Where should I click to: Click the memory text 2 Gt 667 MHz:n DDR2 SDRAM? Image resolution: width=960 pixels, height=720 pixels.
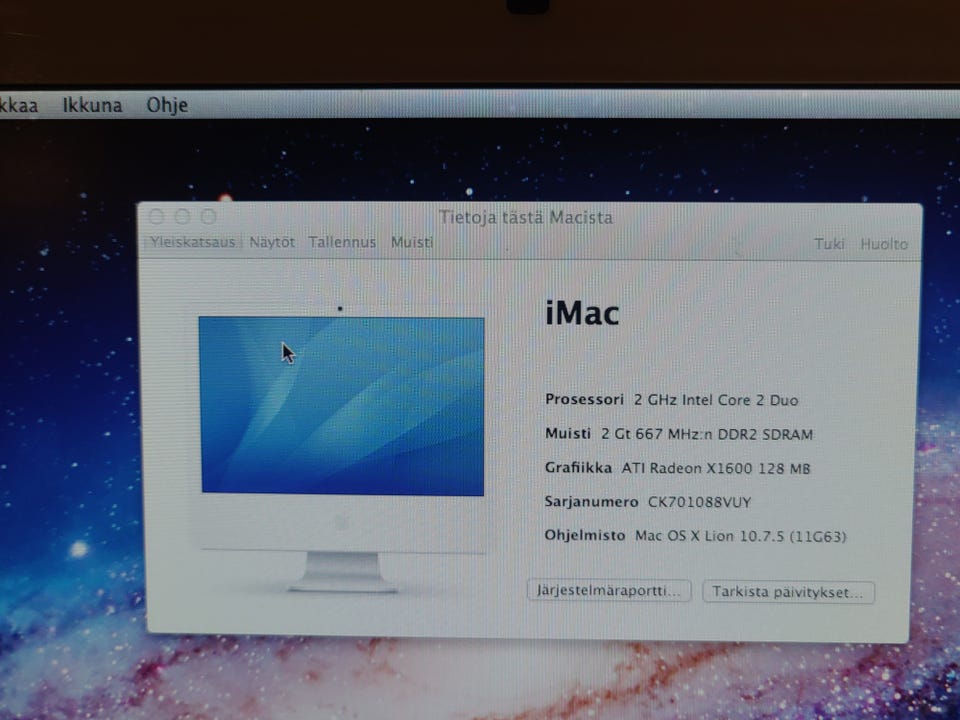click(x=707, y=434)
